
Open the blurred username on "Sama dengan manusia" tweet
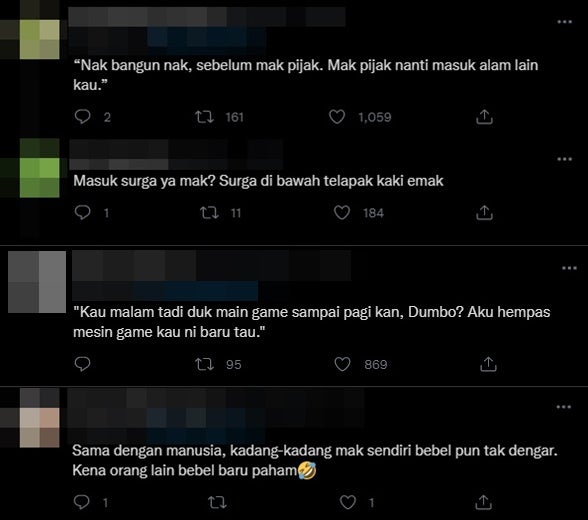click(x=215, y=398)
